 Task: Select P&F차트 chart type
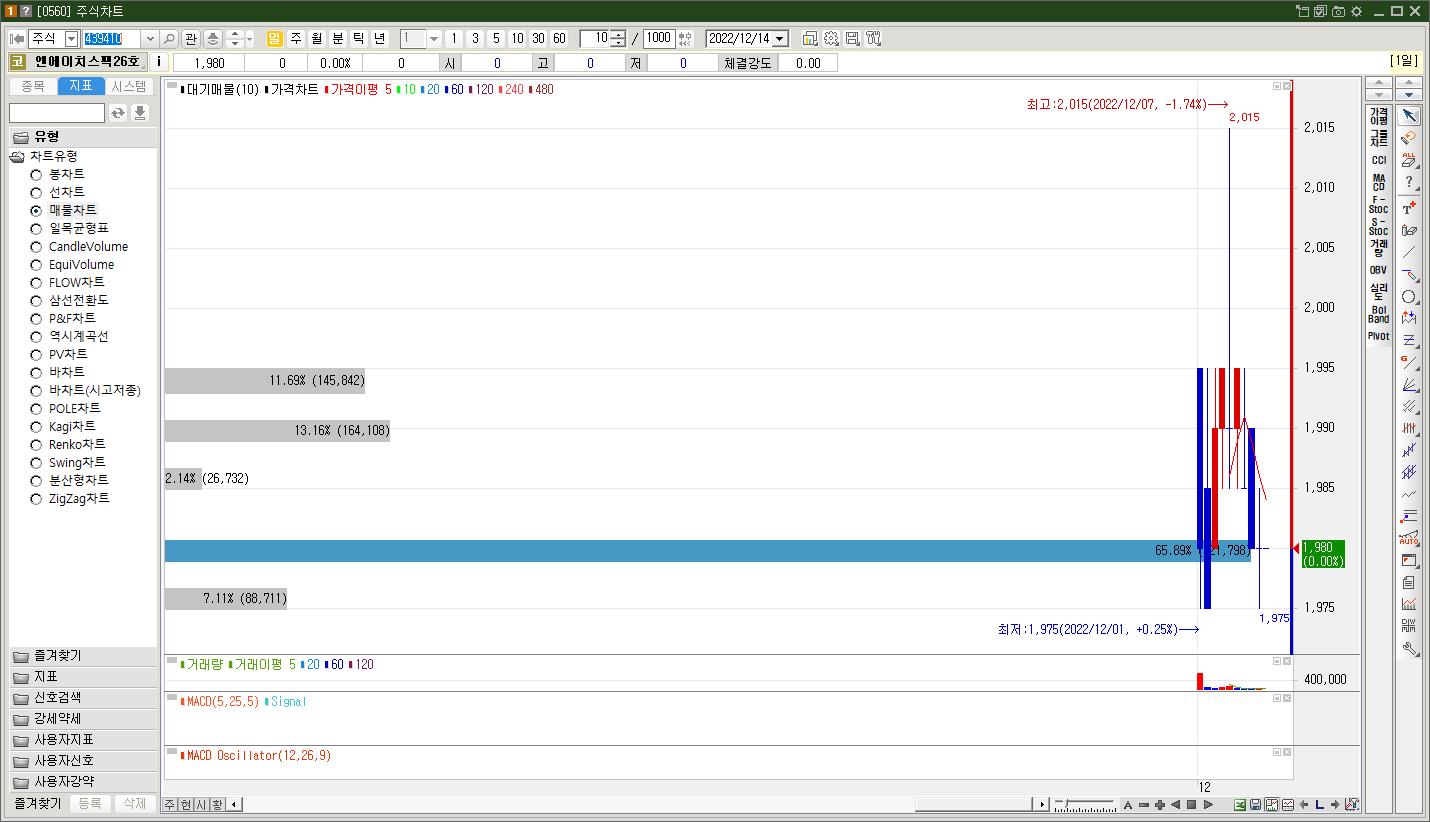[36, 319]
